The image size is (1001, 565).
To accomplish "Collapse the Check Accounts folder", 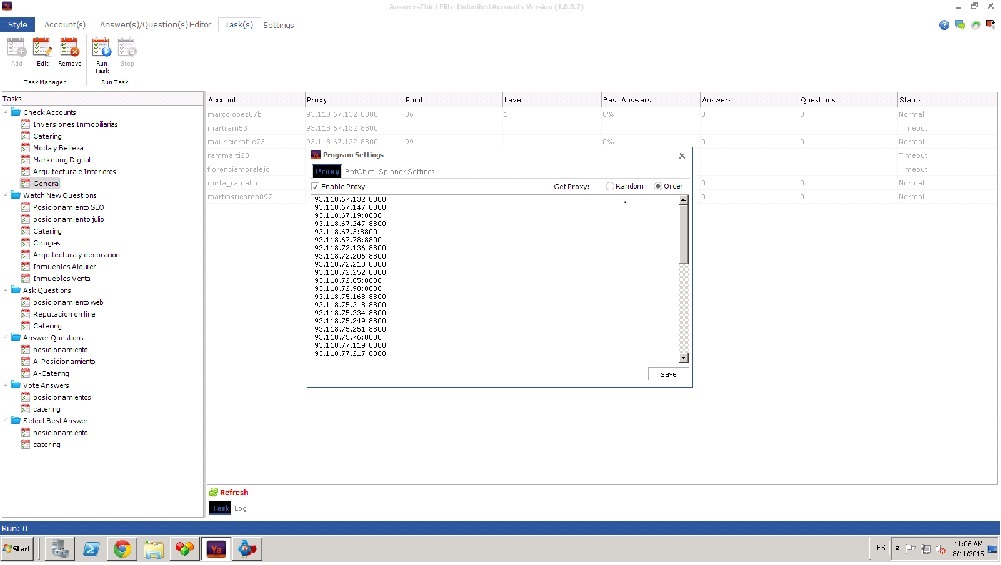I will pyautogui.click(x=6, y=112).
